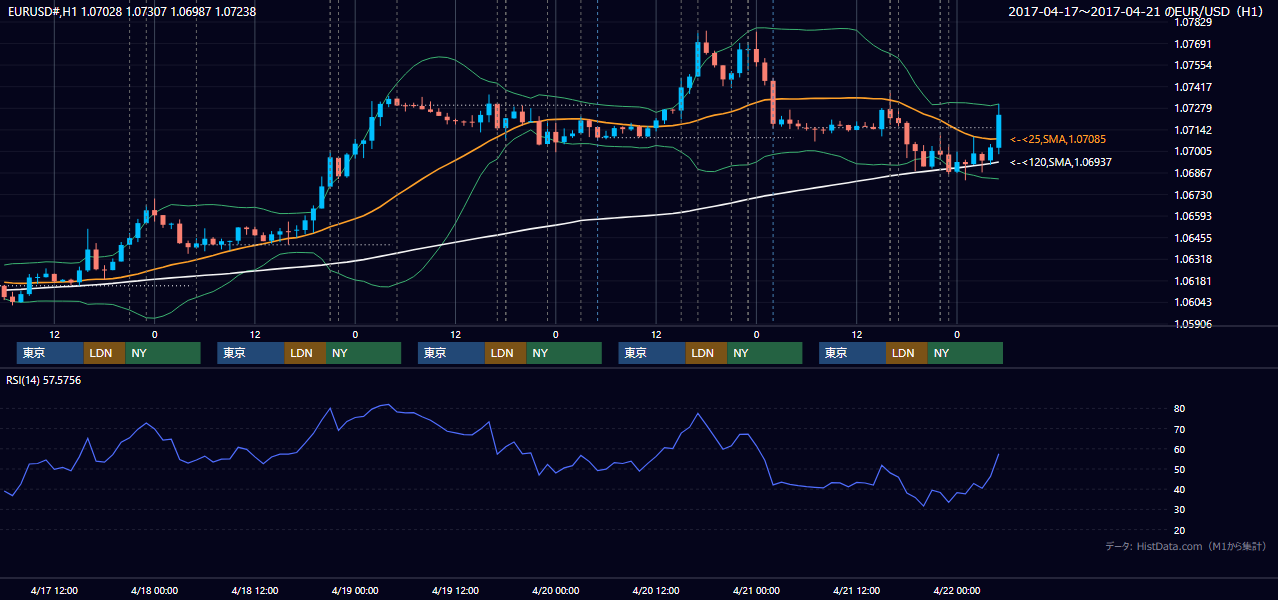Viewport: 1278px width, 600px height.
Task: Click RSI scale value 70
Action: point(1180,429)
